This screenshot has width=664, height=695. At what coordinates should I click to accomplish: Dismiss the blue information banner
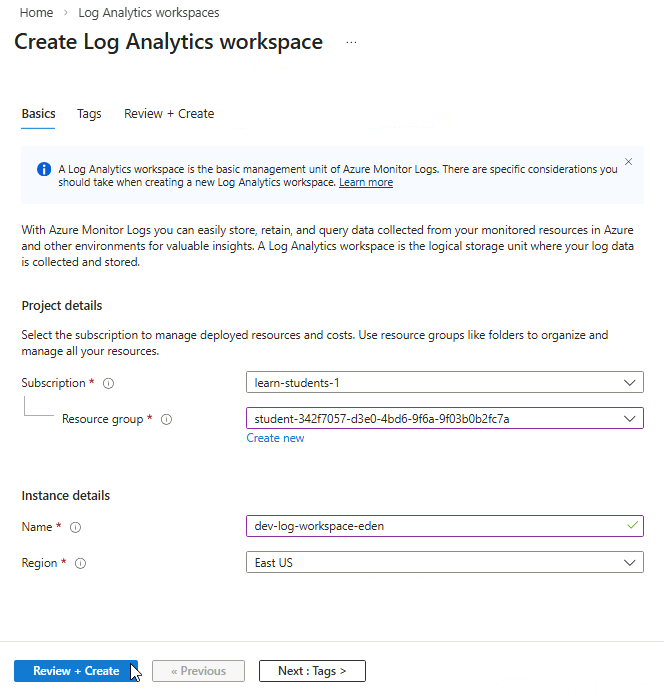tap(628, 162)
